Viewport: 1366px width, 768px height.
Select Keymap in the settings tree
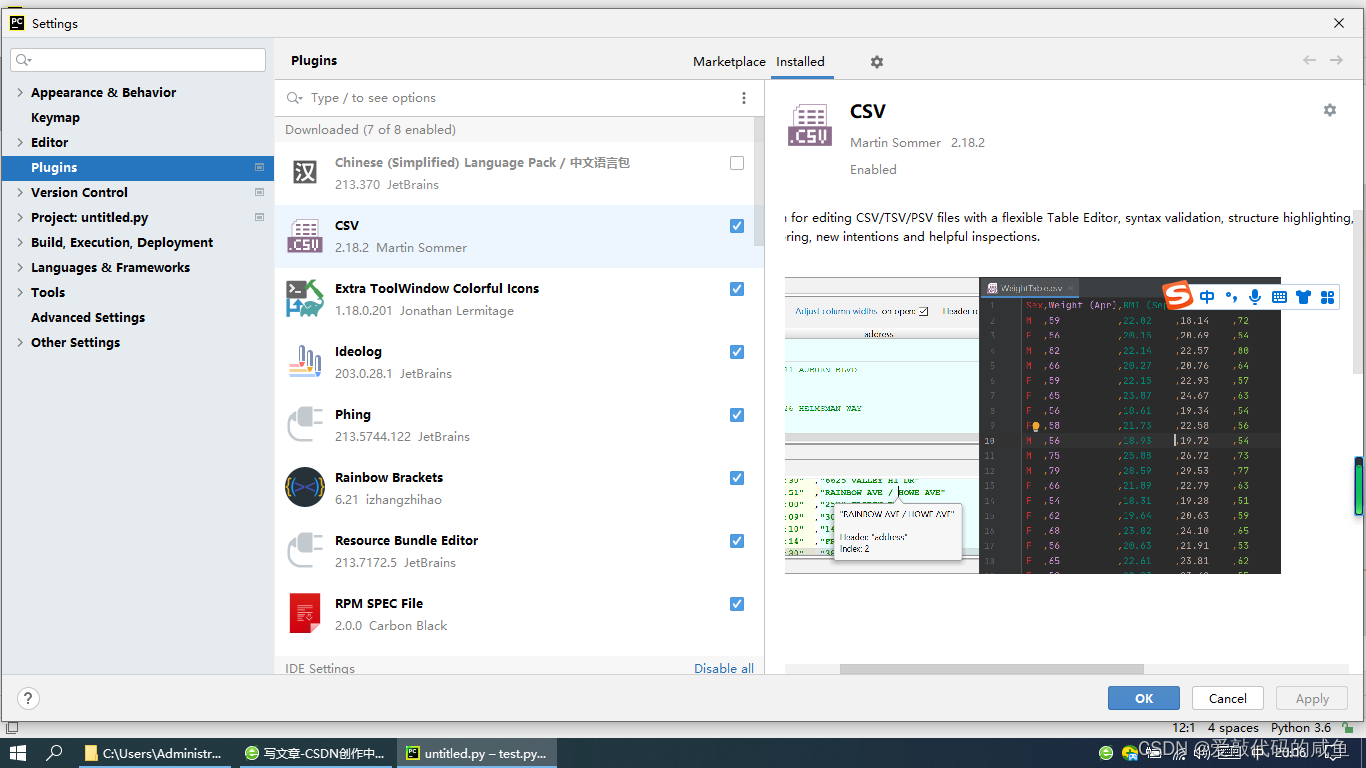click(55, 117)
